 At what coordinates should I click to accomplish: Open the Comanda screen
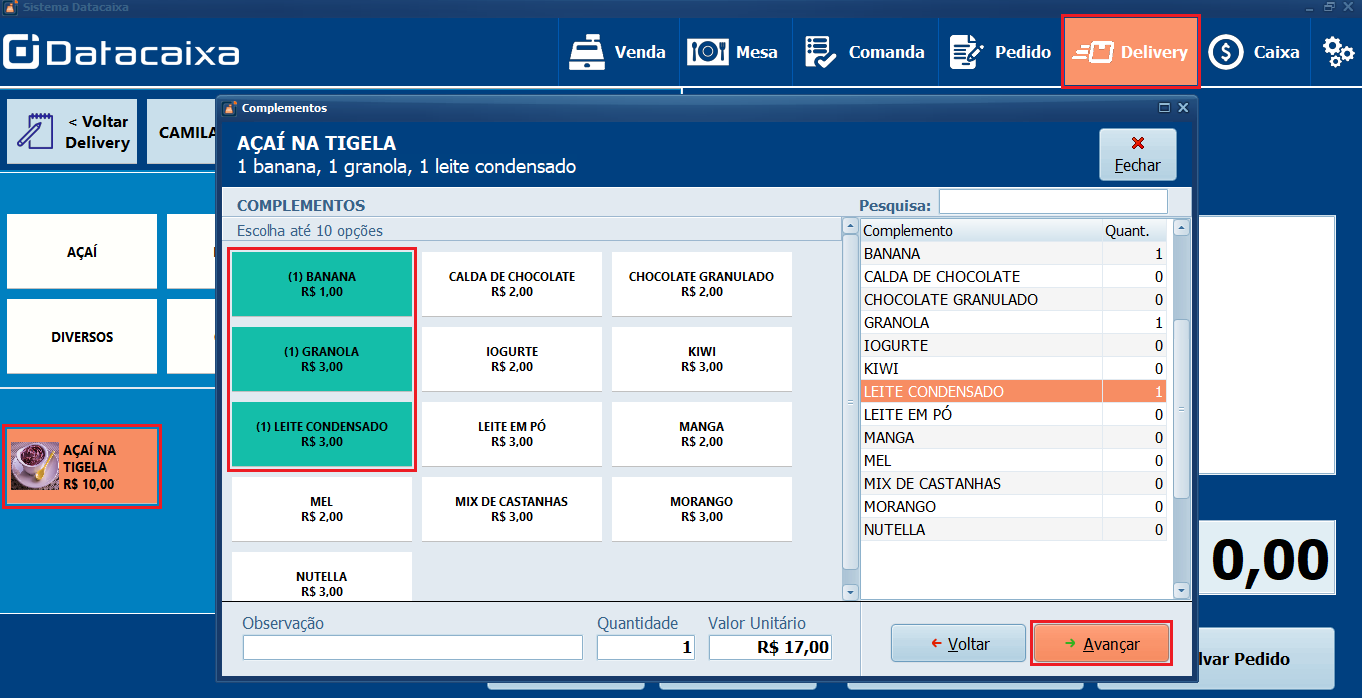click(864, 51)
